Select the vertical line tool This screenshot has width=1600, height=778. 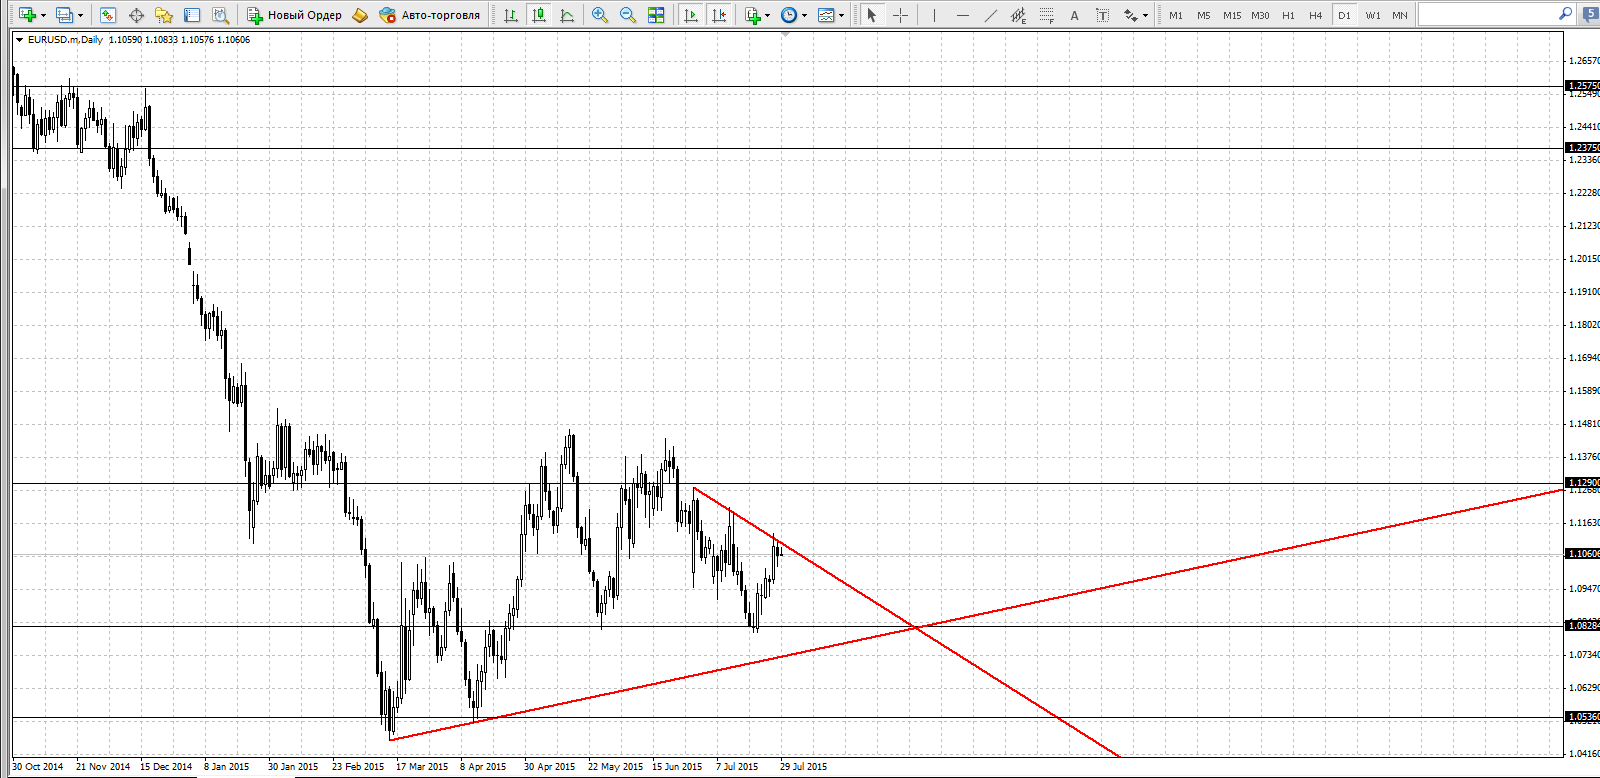click(934, 15)
